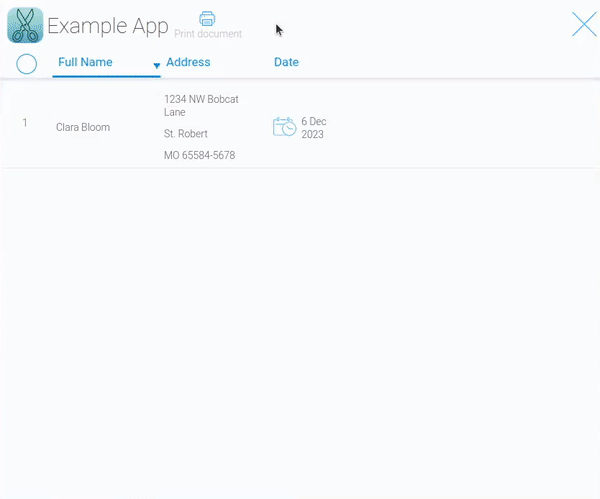Open the 6 Dec 2023 date value
Screen dimensions: 600x499
coord(314,127)
